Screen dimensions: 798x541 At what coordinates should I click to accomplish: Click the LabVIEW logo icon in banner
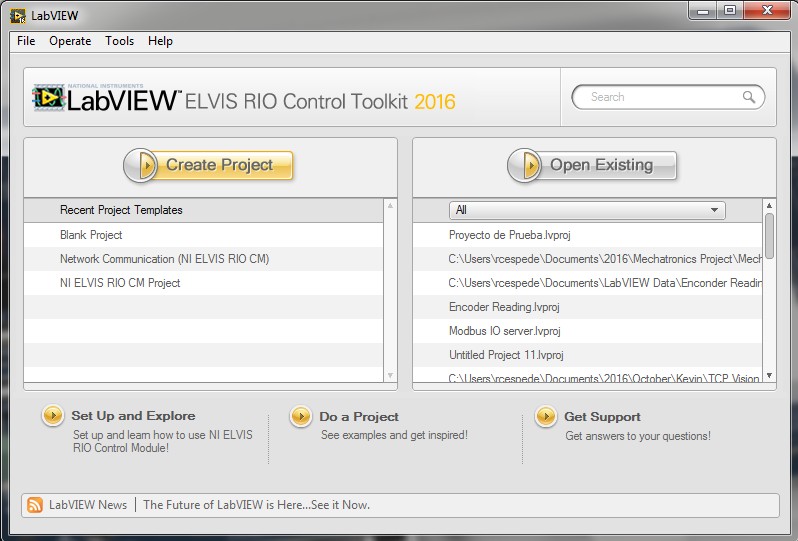(47, 98)
